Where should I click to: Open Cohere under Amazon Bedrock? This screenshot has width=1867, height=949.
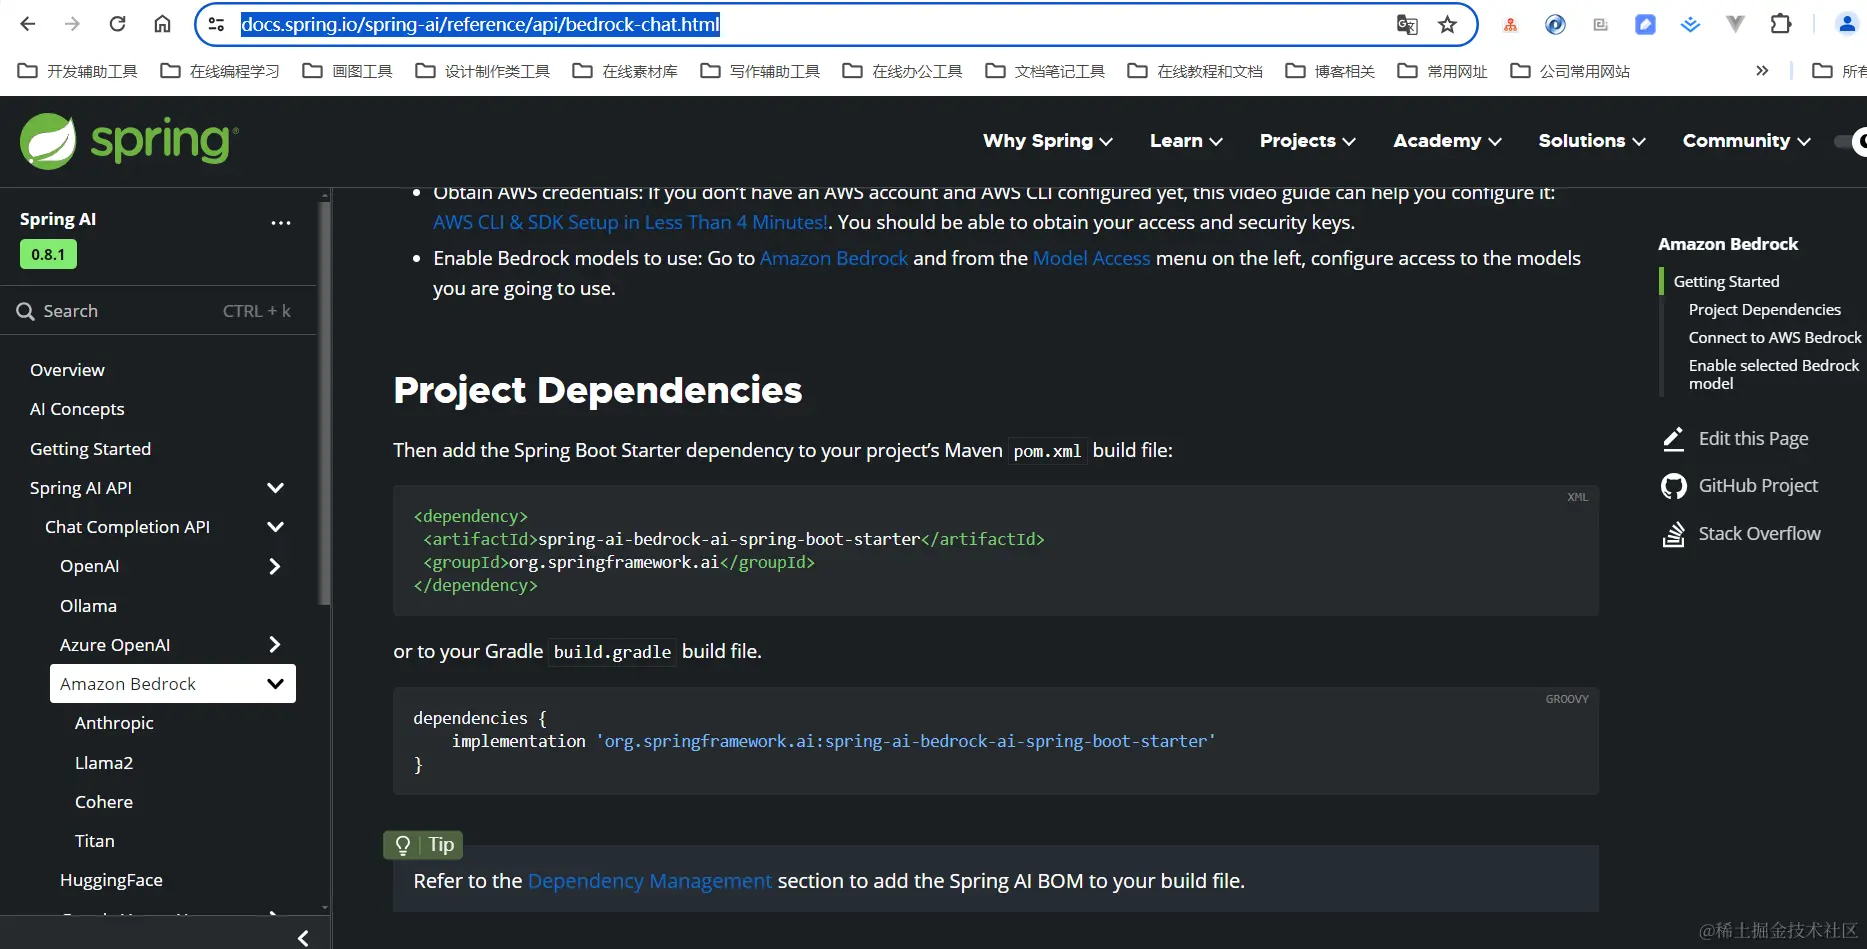(104, 802)
